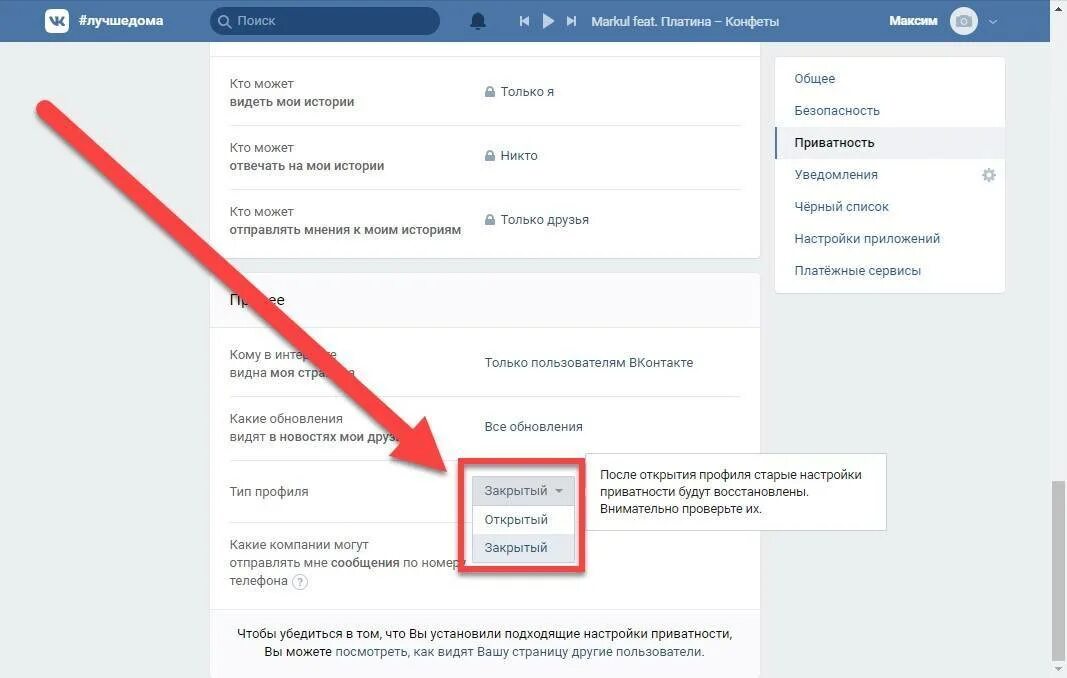Focus the Поиск search field
Viewport: 1067px width, 678px height.
[x=325, y=21]
